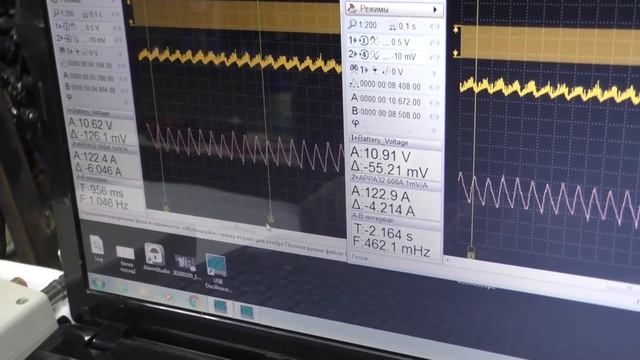Click Δ:-126.1 mV readout in left window

[98, 135]
